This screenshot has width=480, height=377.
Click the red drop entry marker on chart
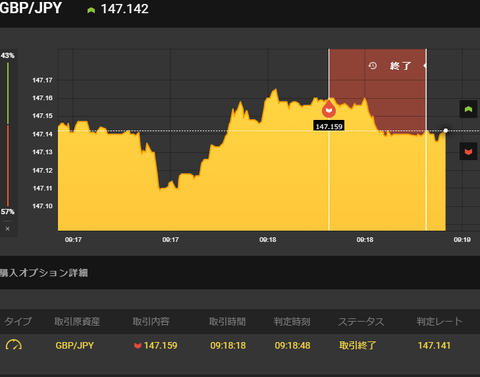pyautogui.click(x=329, y=109)
